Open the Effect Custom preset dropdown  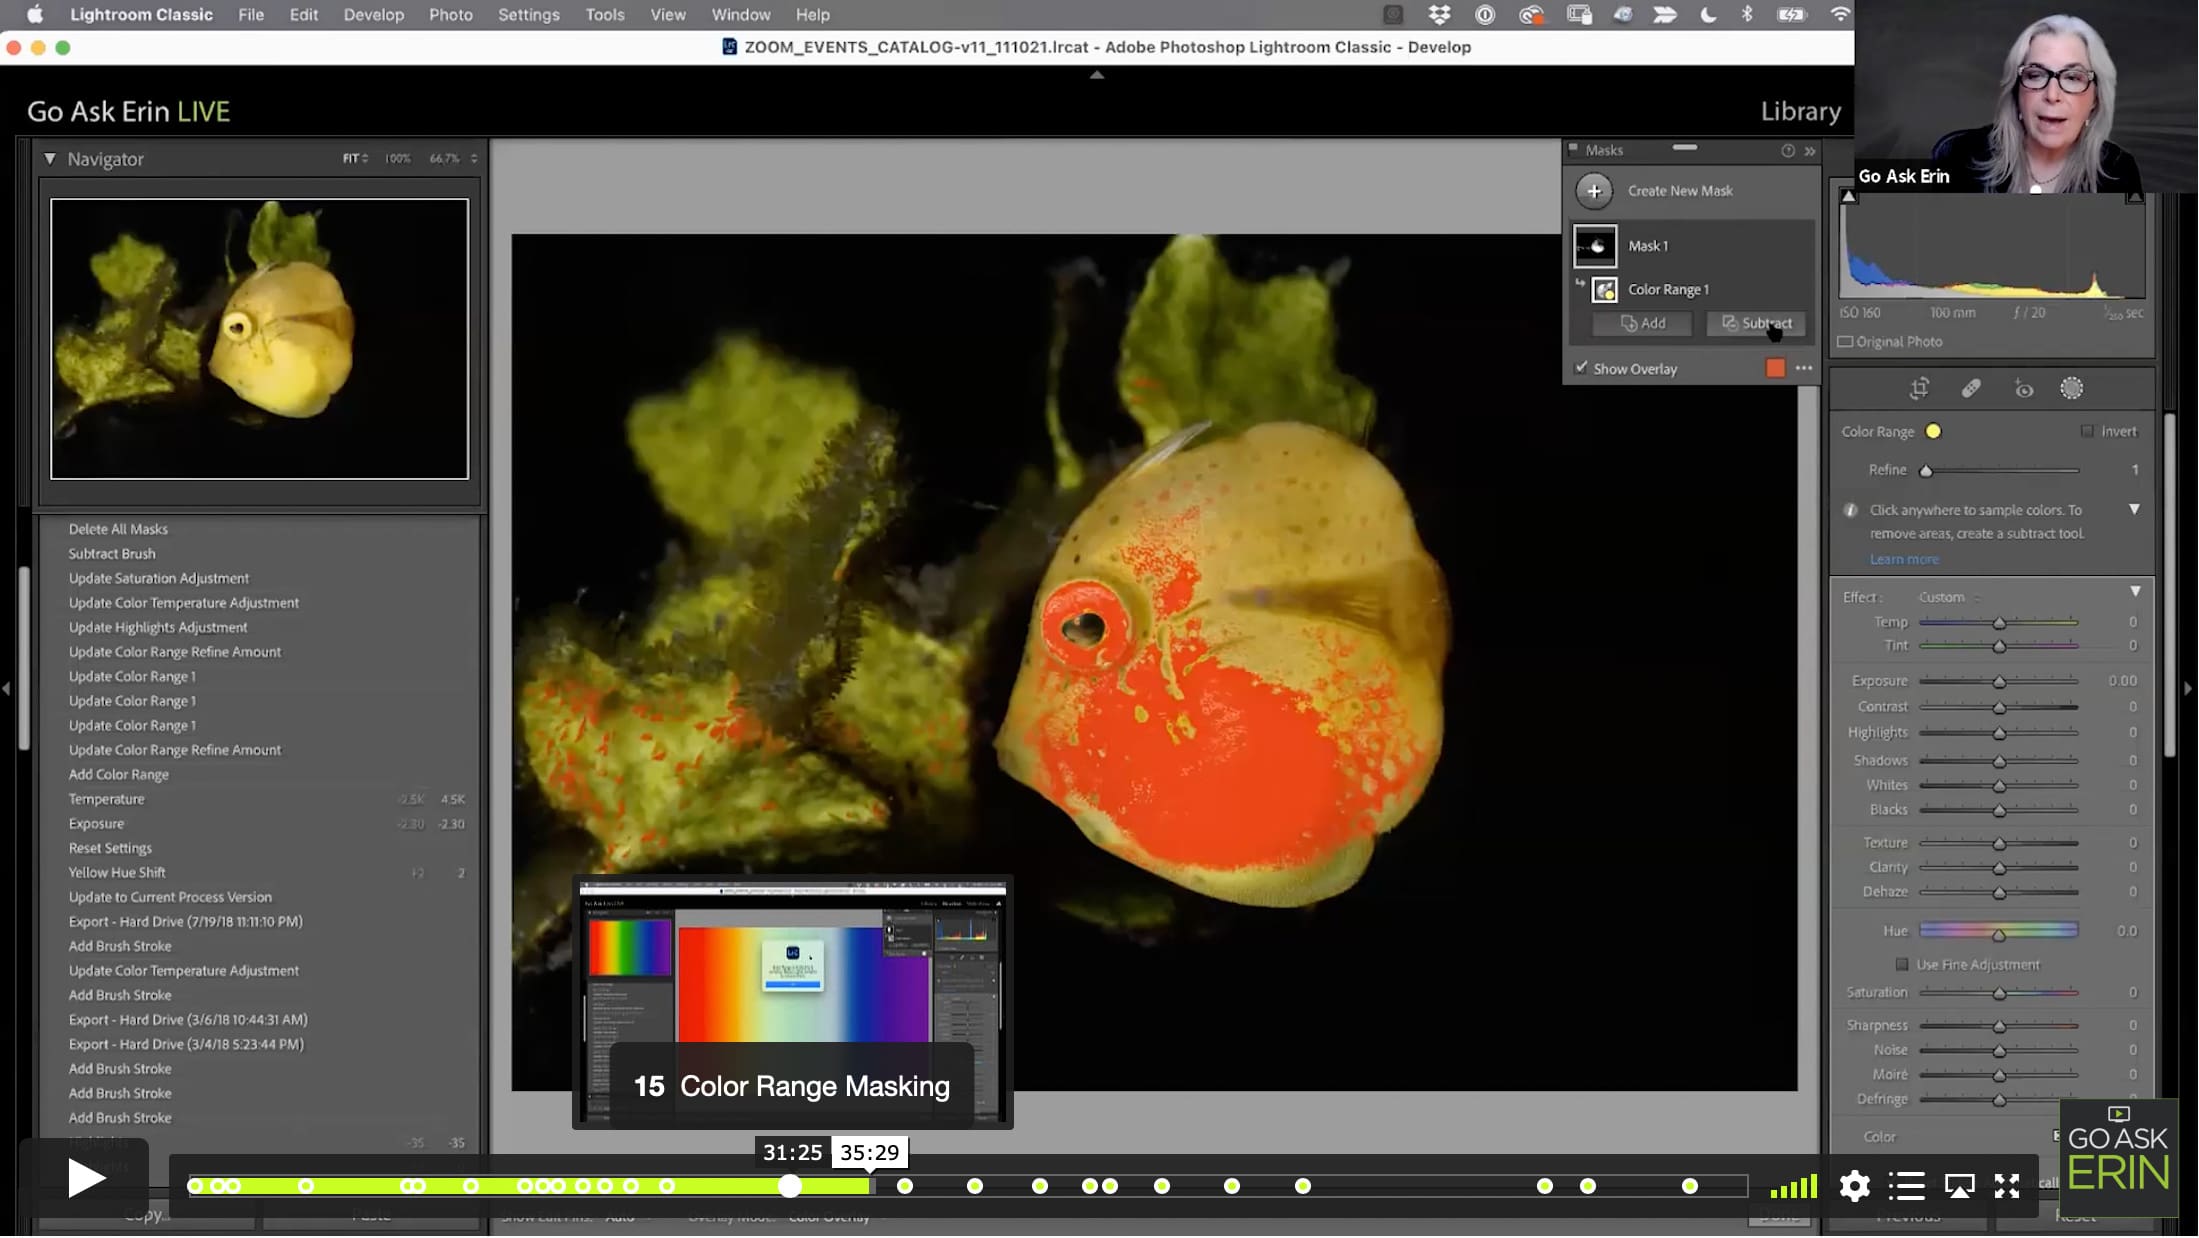click(x=1948, y=597)
